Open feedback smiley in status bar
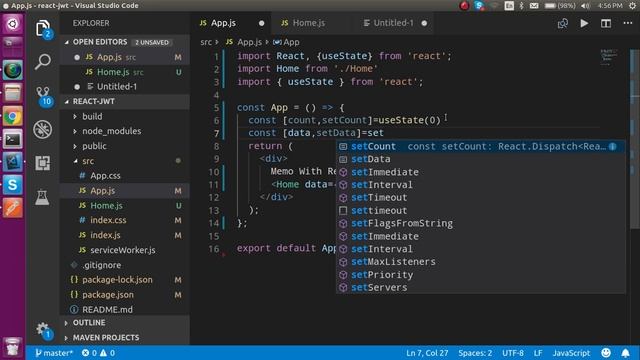The height and width of the screenshot is (360, 640). (x=606, y=353)
